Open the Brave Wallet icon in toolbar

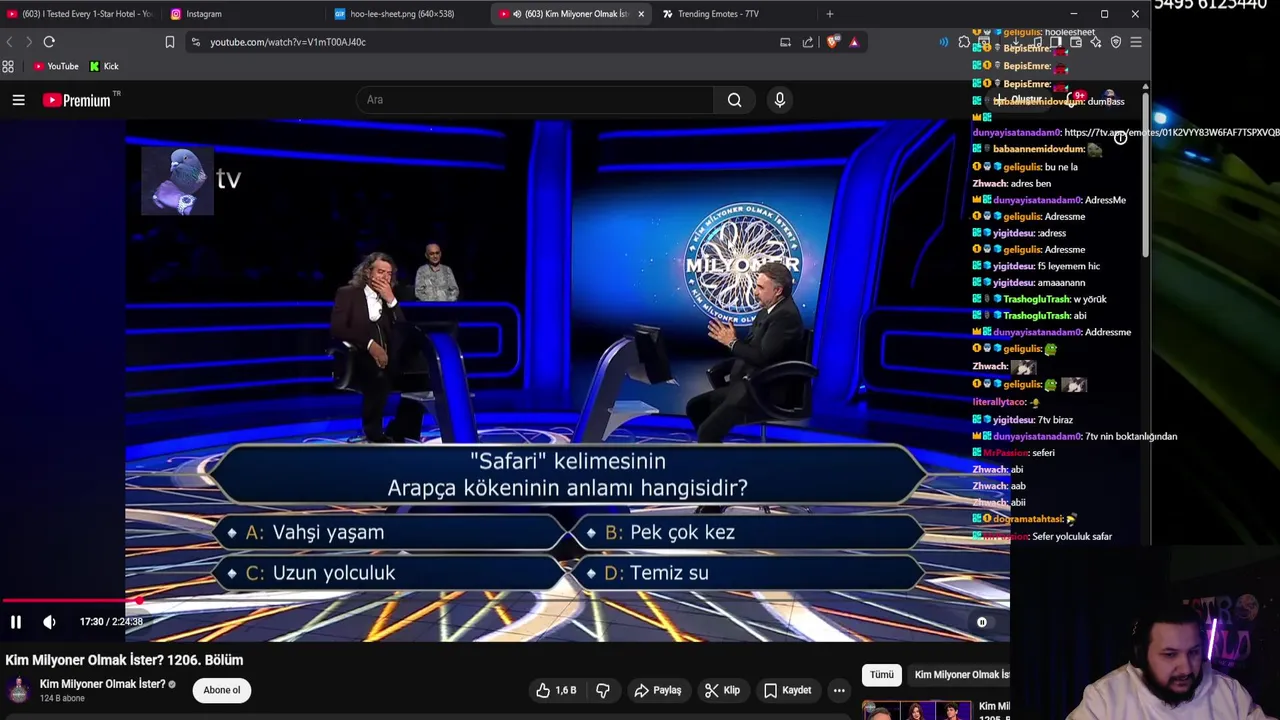point(1076,42)
